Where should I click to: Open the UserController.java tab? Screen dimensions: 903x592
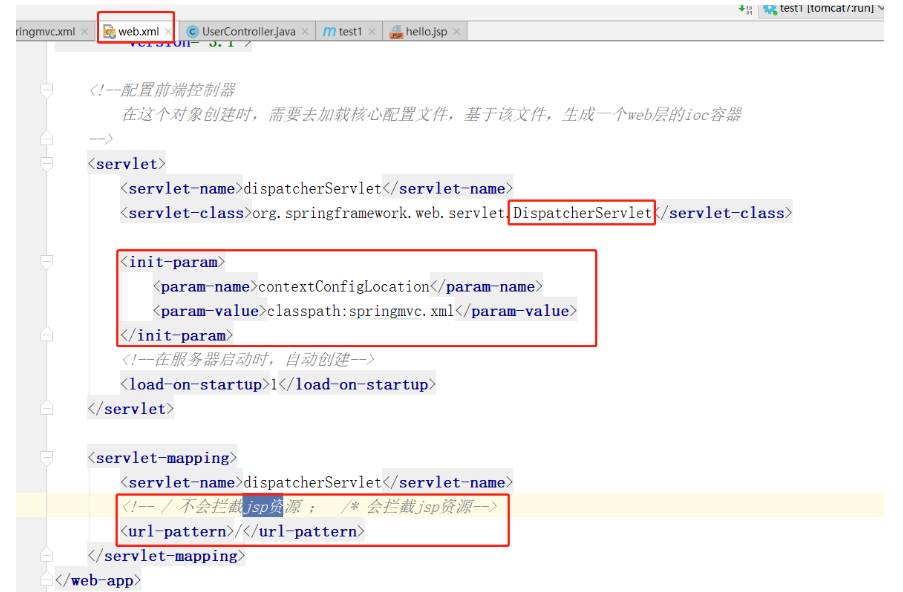(x=248, y=32)
